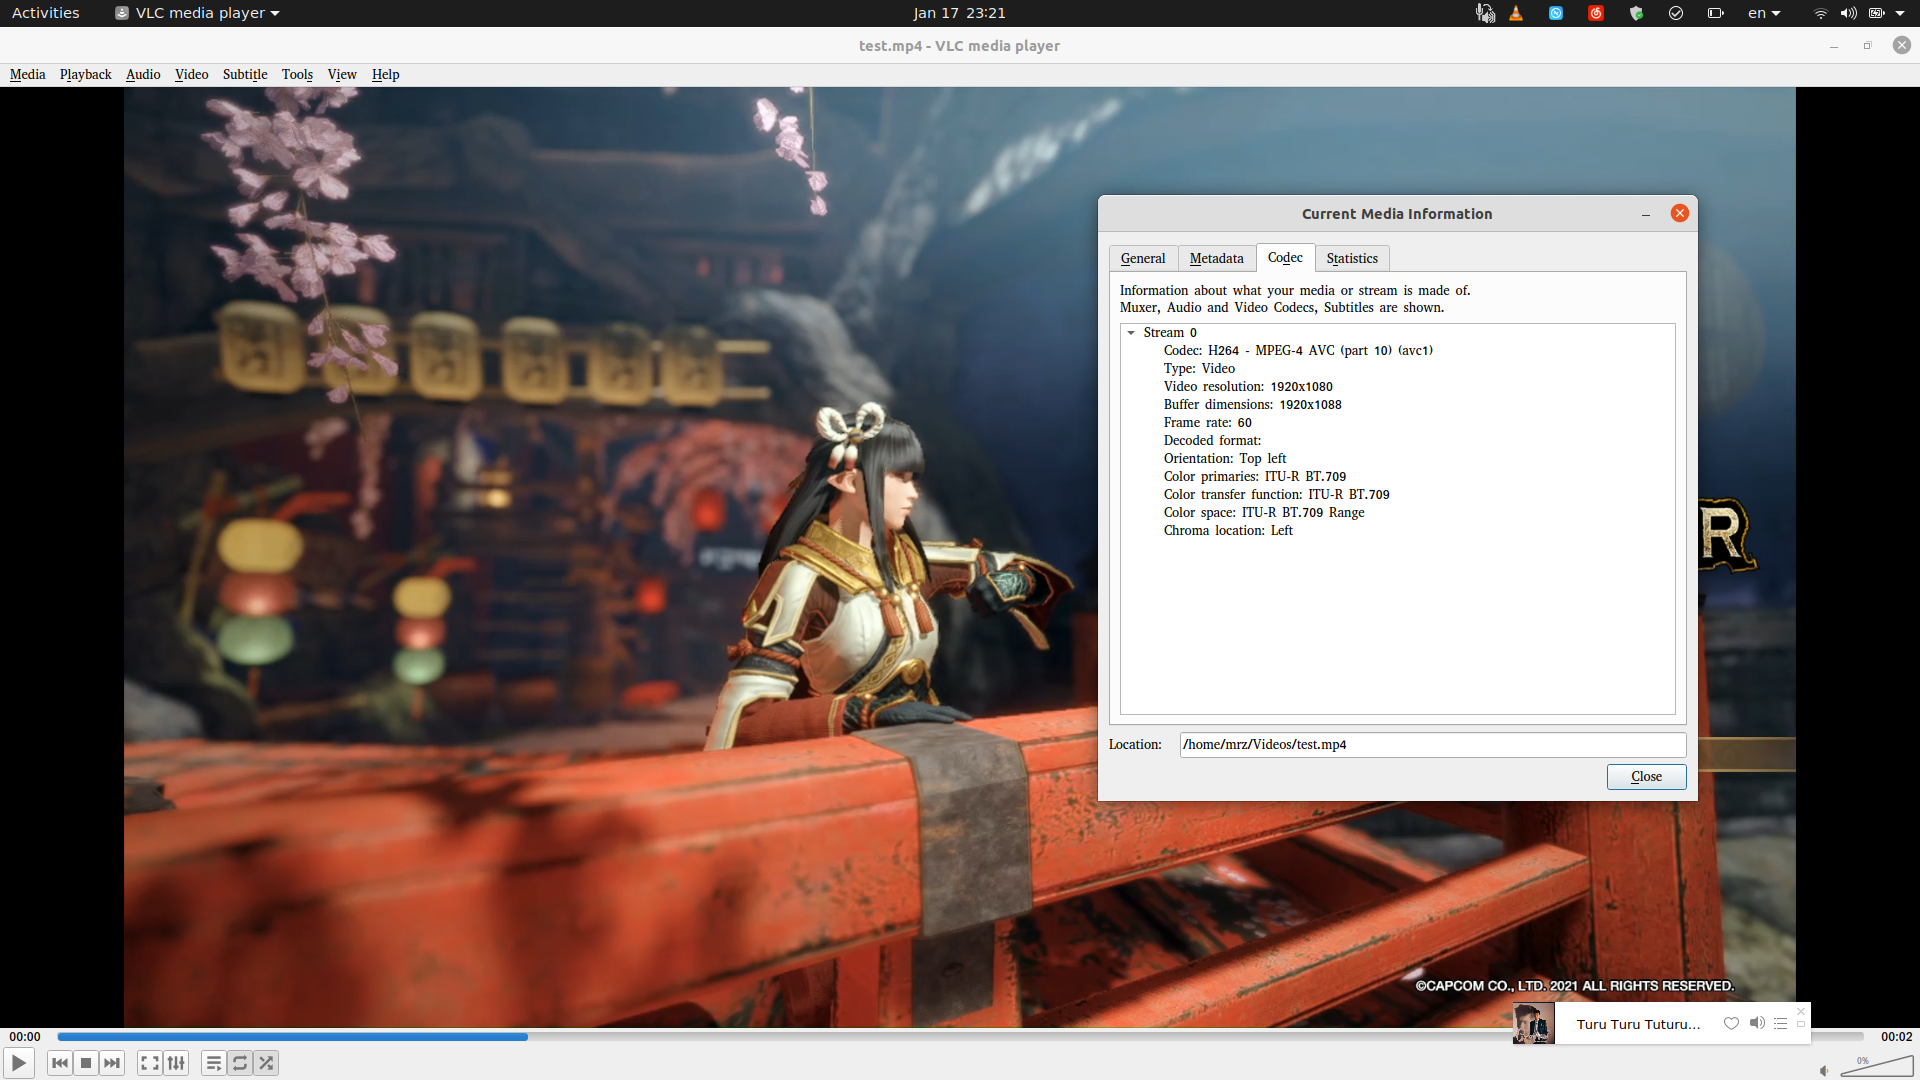Toggle random shuffle playback
Viewport: 1920px width, 1080px height.
pos(266,1063)
